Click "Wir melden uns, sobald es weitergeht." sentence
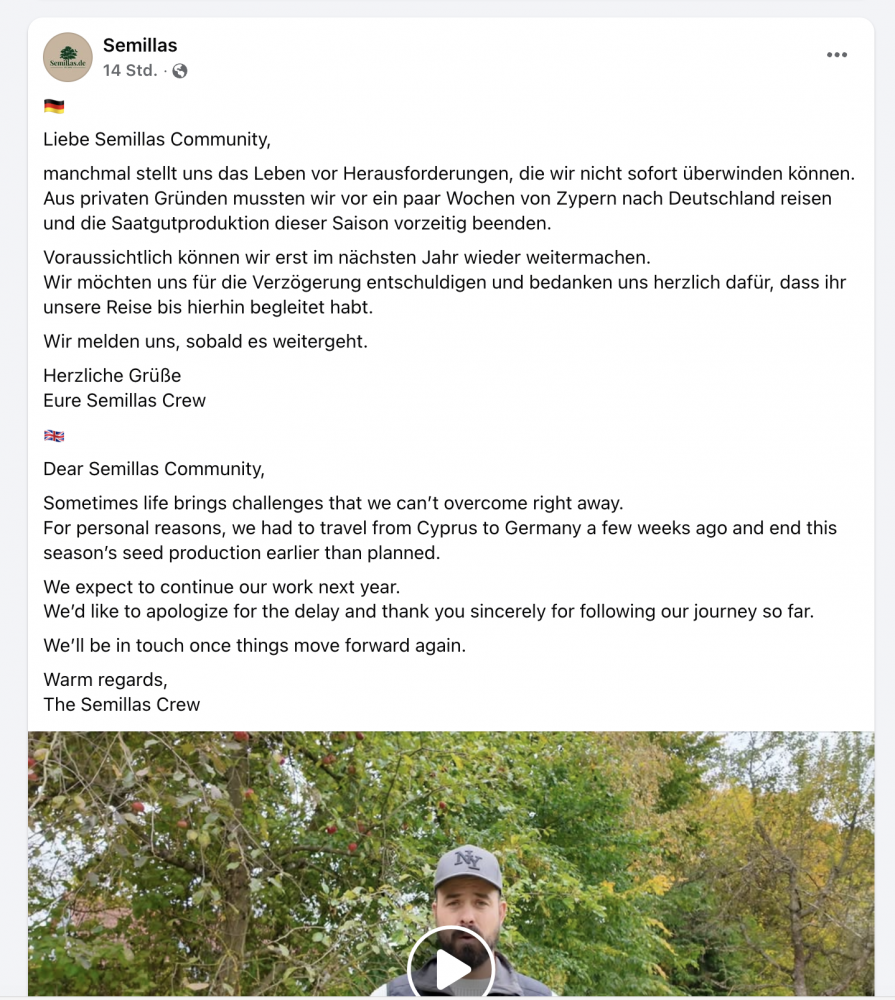Screen dimensions: 895x1000 pos(205,341)
